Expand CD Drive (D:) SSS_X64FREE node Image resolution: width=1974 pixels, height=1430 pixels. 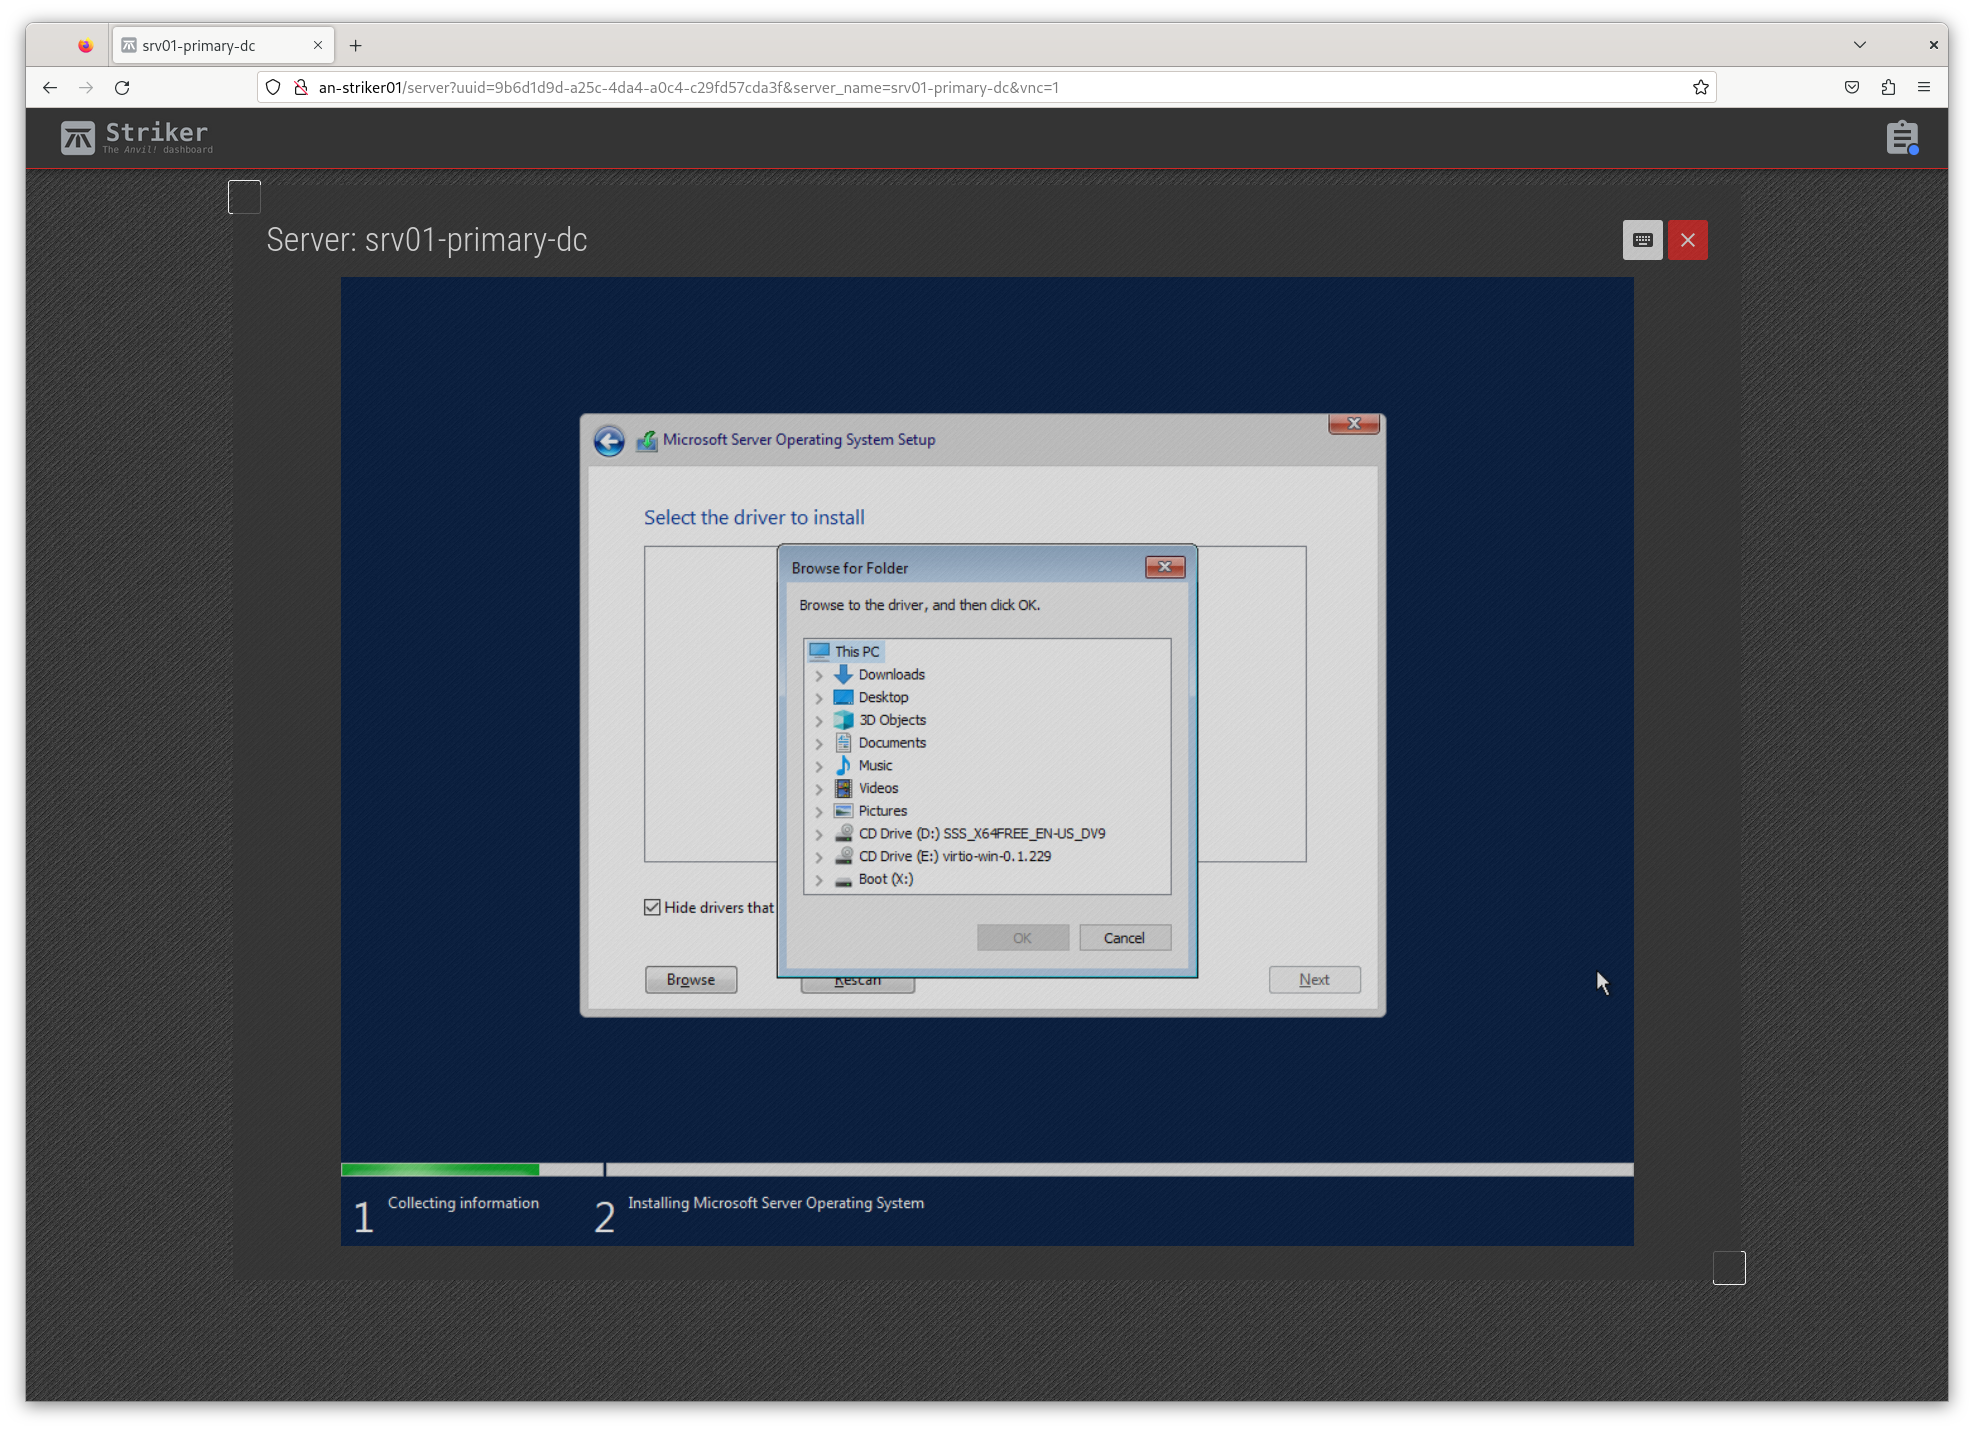(x=819, y=834)
